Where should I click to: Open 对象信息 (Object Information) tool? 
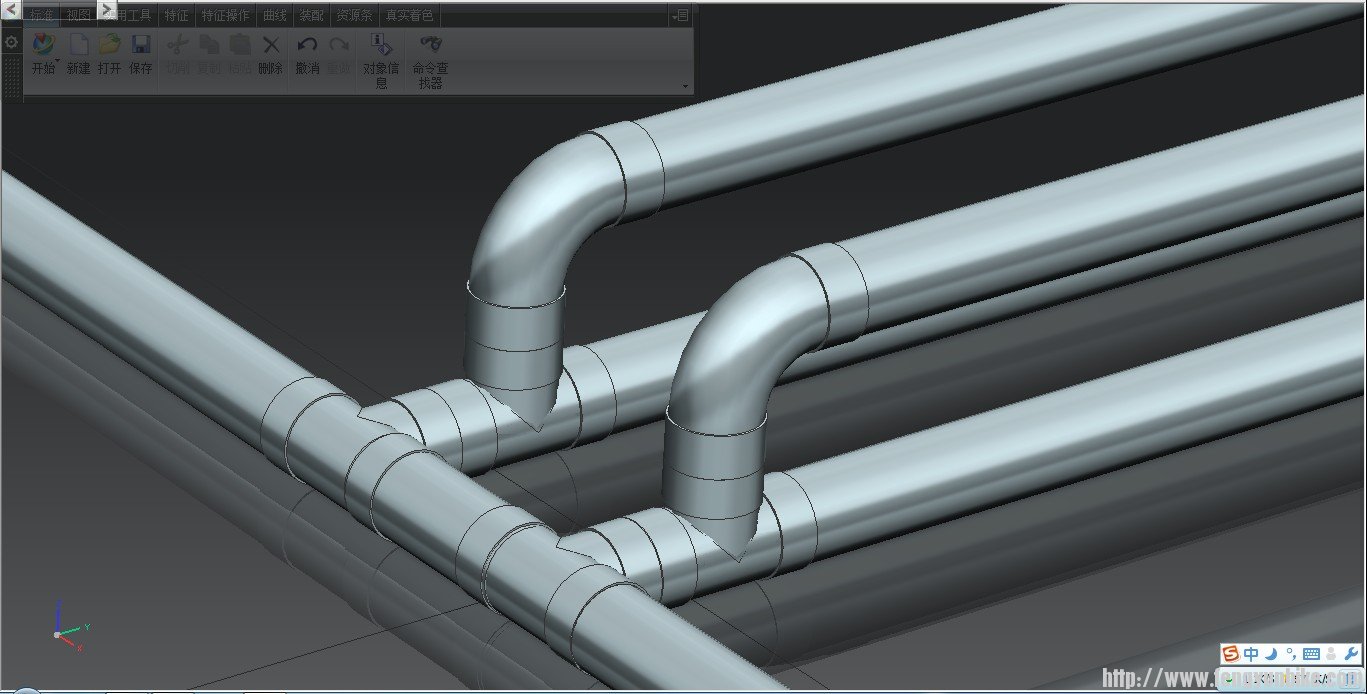point(380,45)
